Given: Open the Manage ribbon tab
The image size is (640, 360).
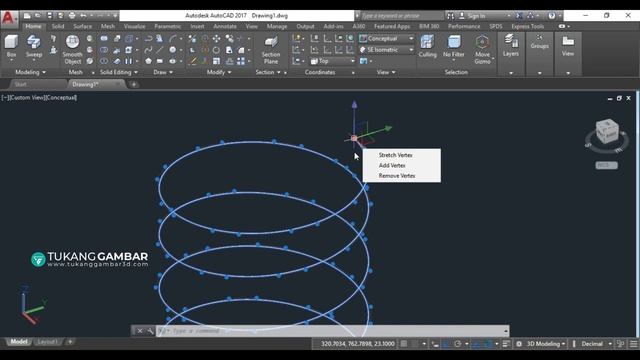Looking at the screenshot, I should 277,26.
